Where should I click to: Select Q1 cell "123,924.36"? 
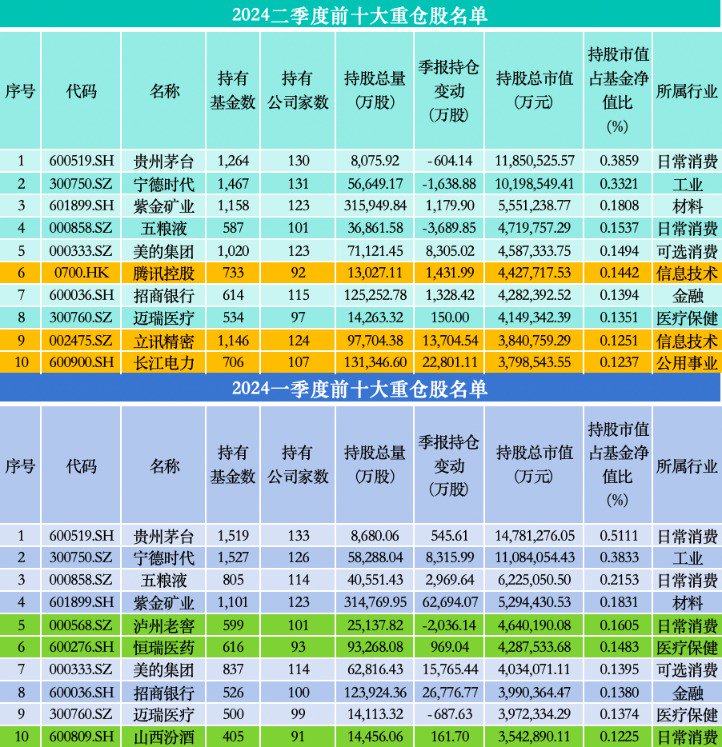pos(375,693)
